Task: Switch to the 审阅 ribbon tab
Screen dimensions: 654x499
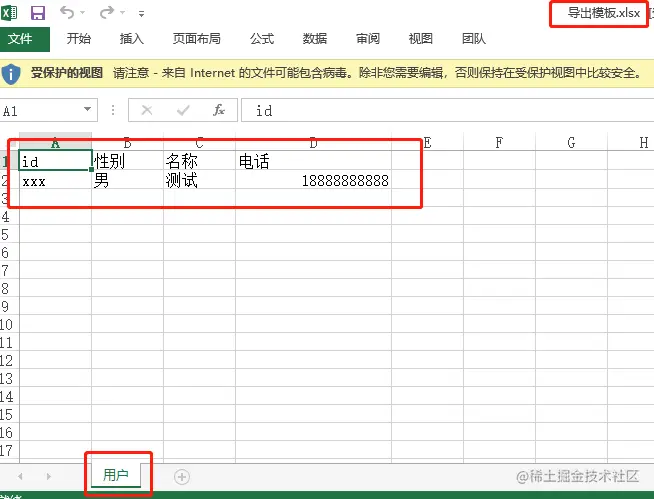Action: point(367,39)
